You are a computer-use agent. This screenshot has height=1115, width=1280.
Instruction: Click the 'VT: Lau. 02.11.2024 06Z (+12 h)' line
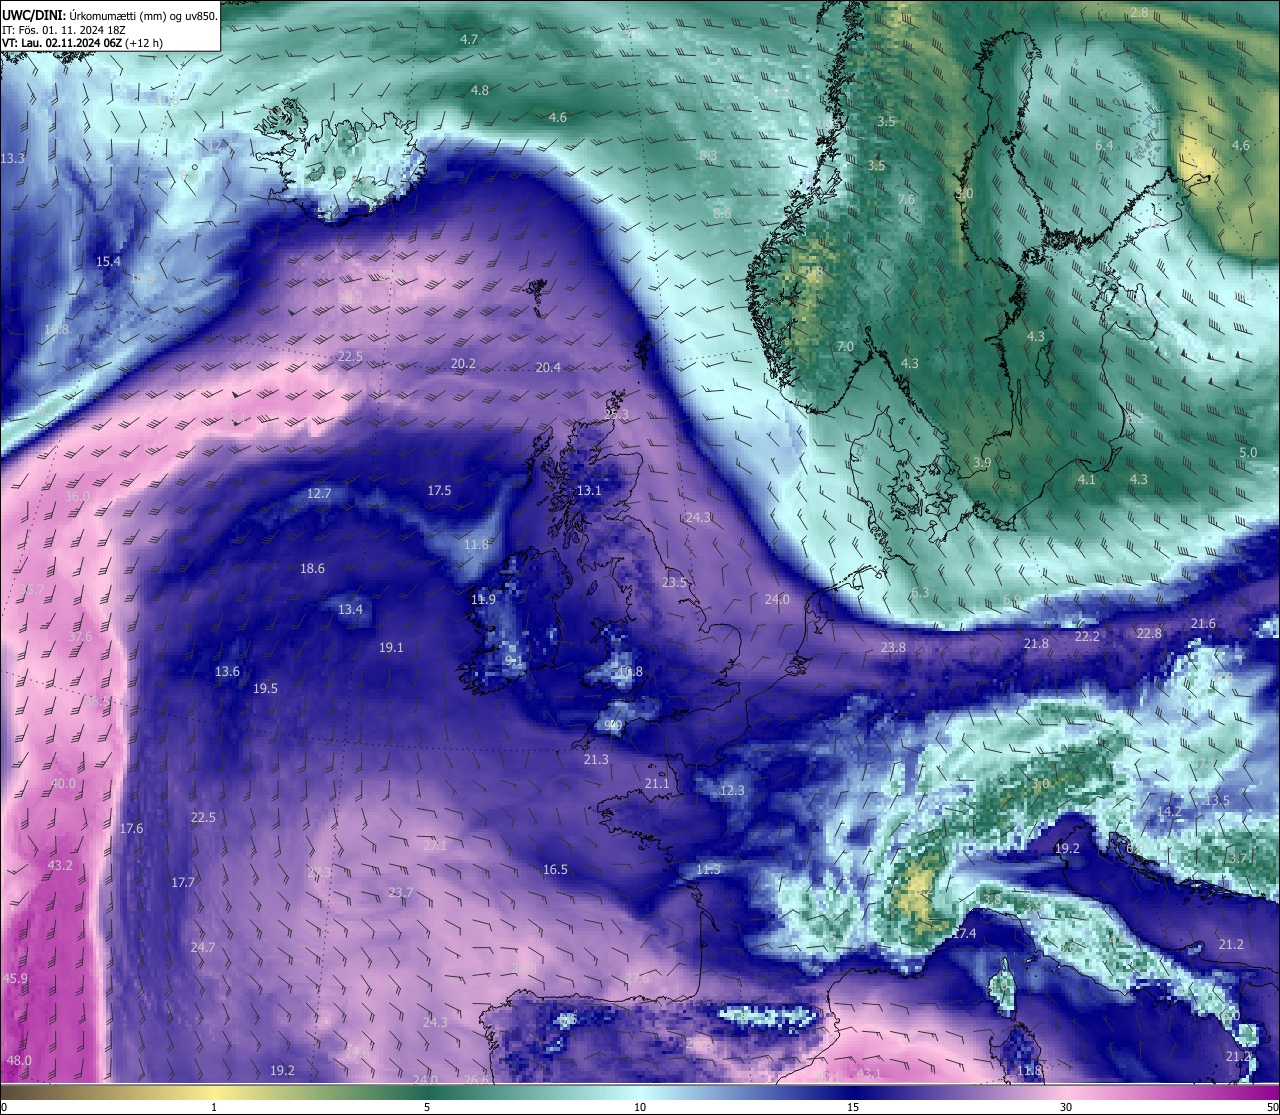coord(82,43)
